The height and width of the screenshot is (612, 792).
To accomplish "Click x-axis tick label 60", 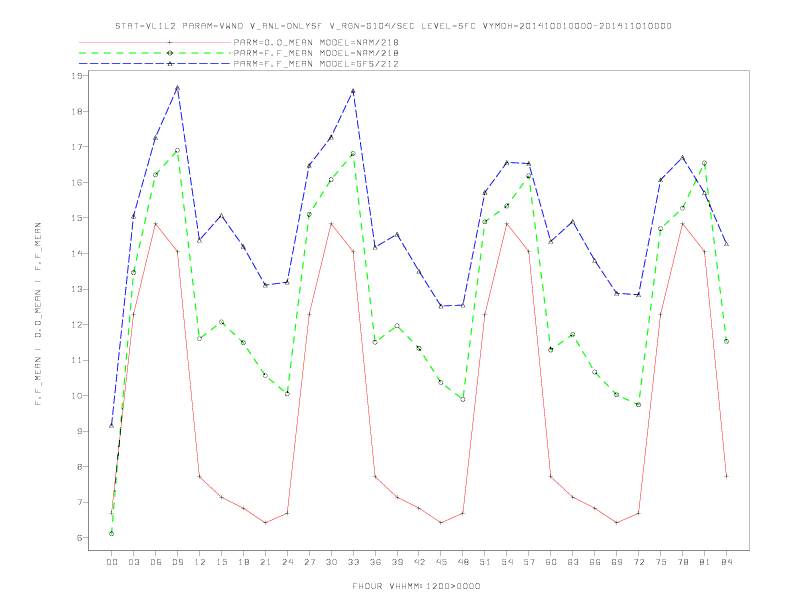I will 551,562.
